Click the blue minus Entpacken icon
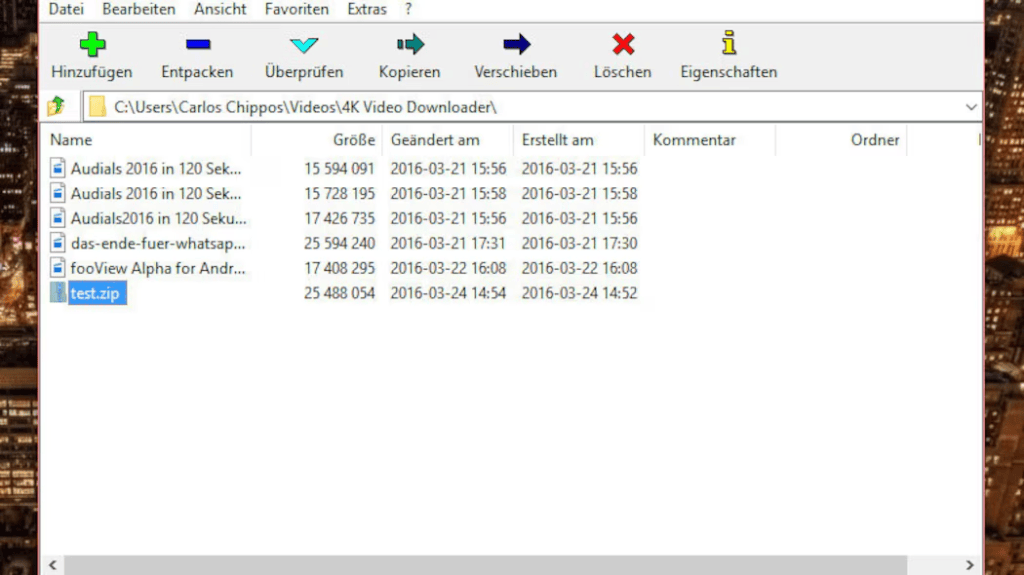 point(198,45)
